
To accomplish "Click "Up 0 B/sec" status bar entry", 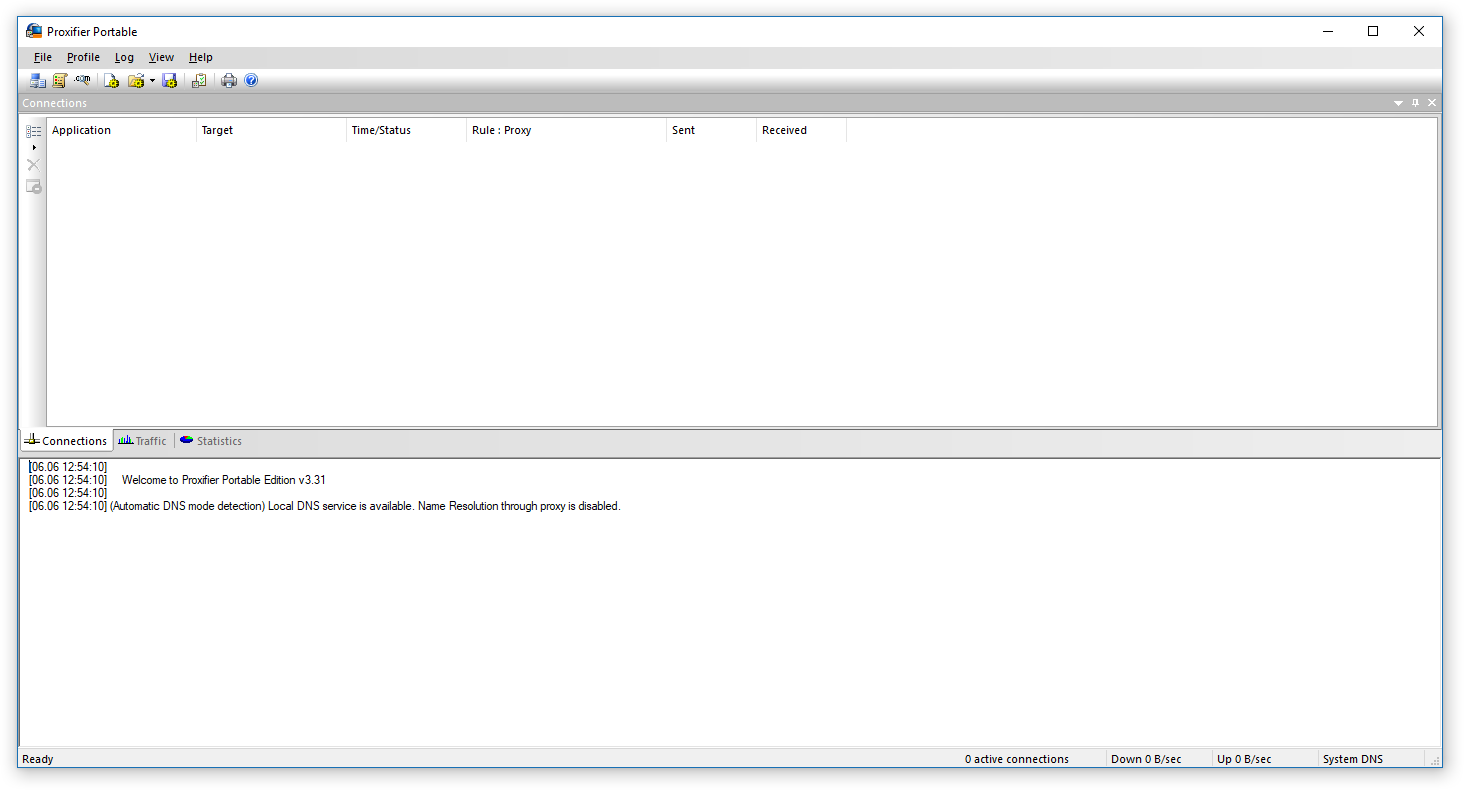I will (x=1244, y=759).
